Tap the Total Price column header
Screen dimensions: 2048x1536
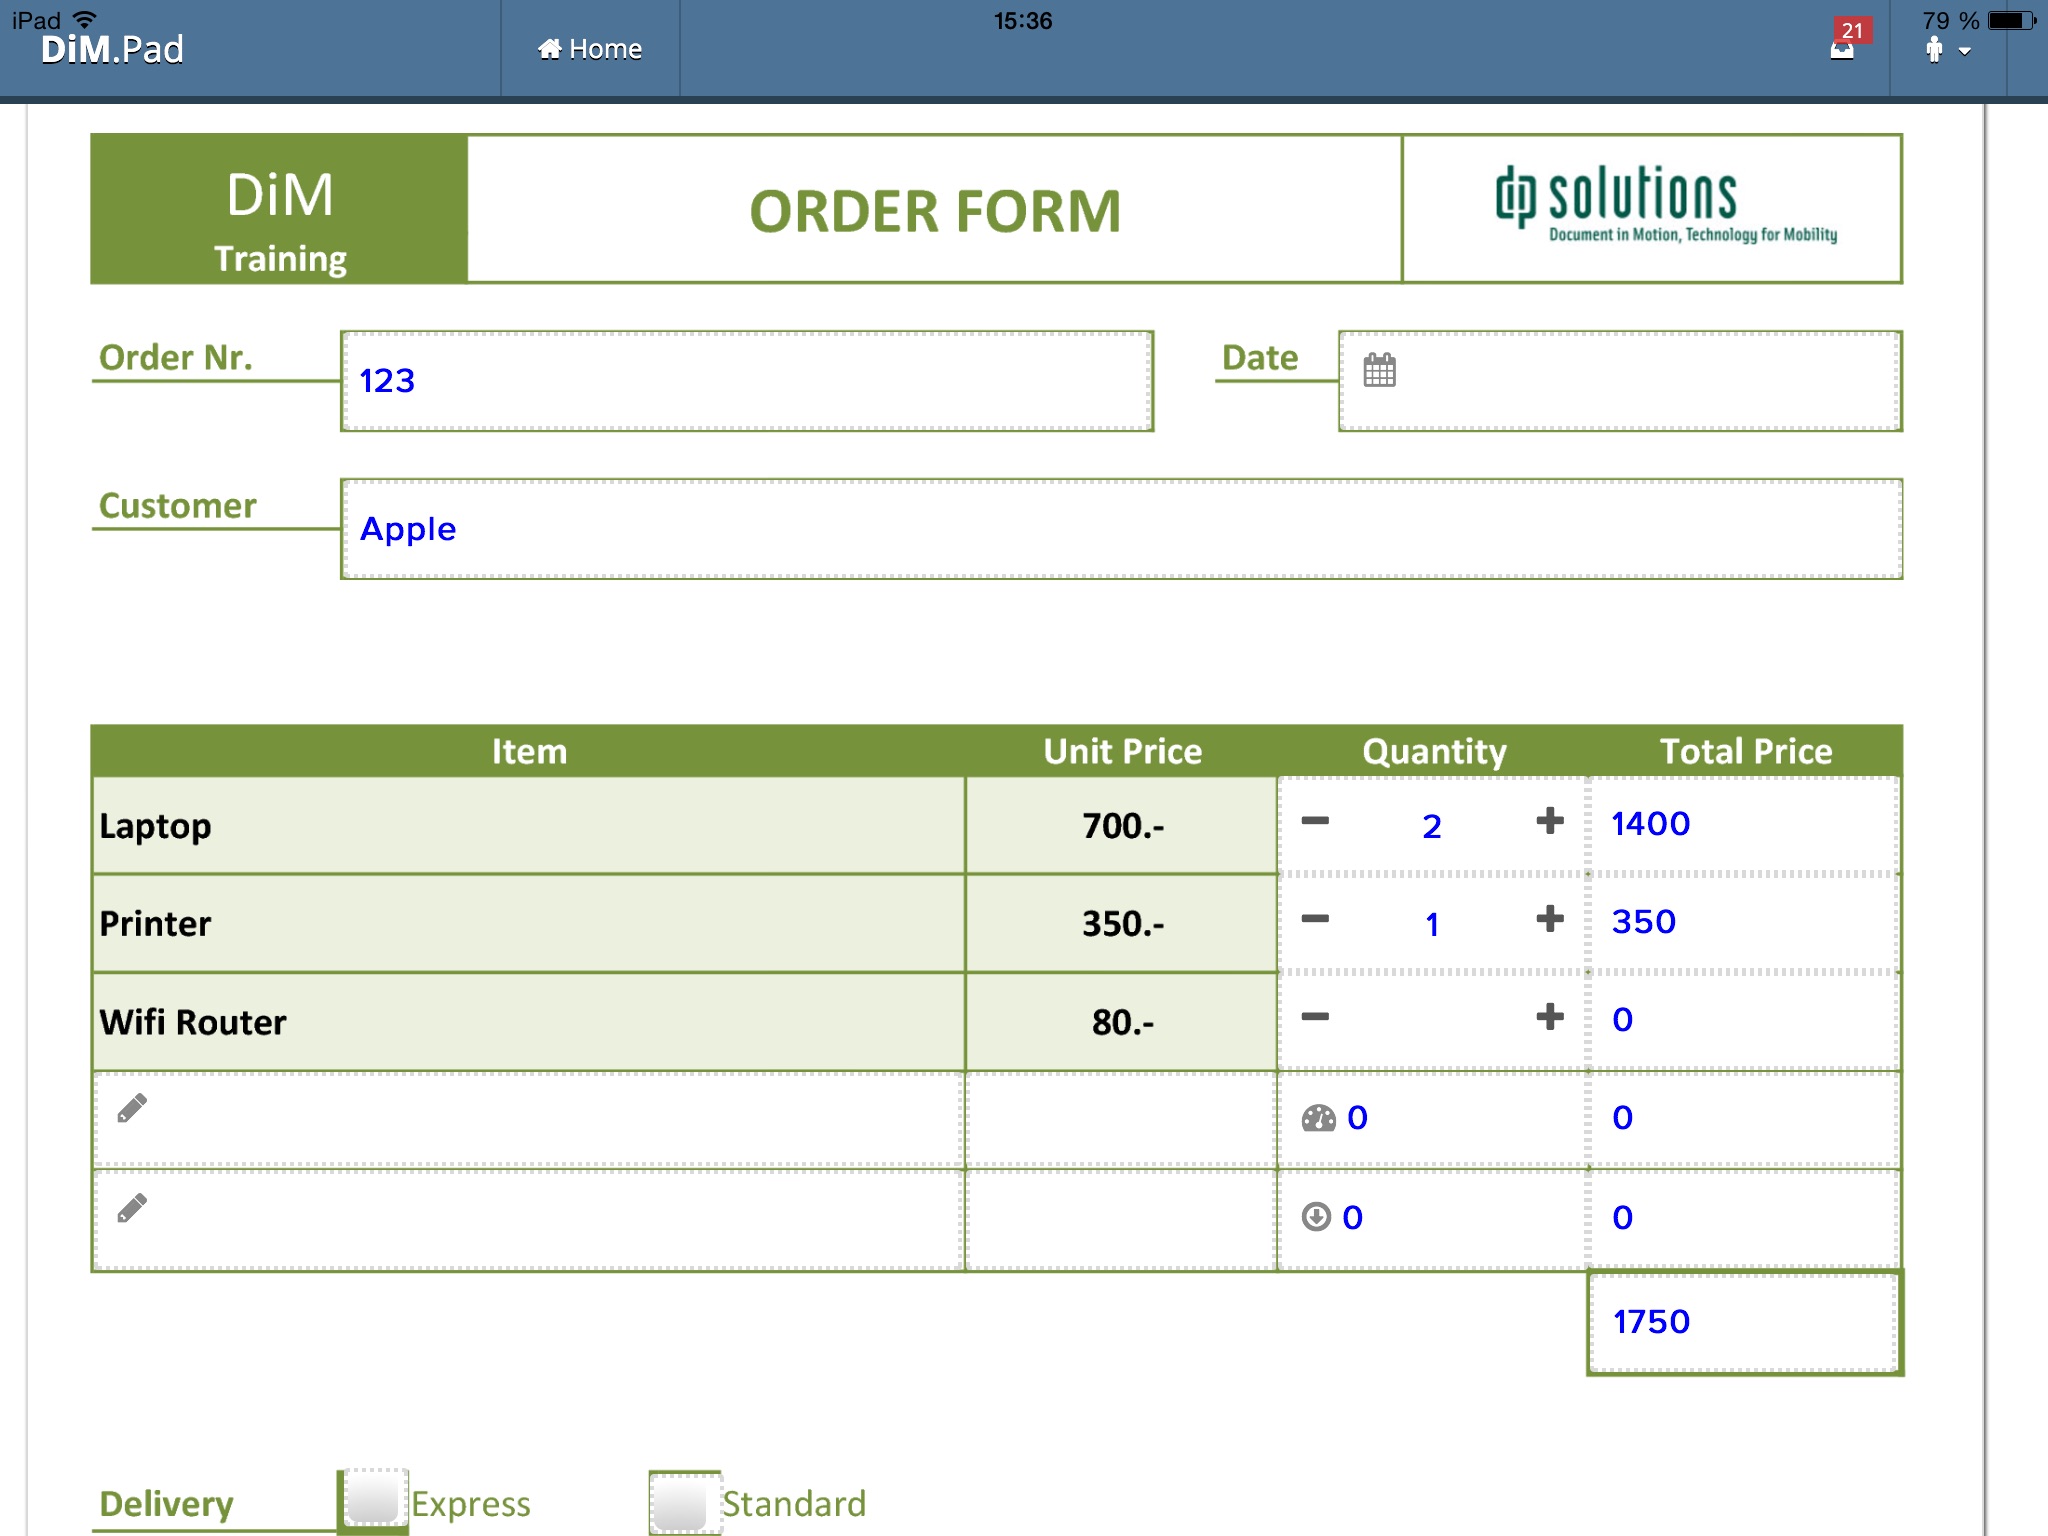pyautogui.click(x=1746, y=751)
